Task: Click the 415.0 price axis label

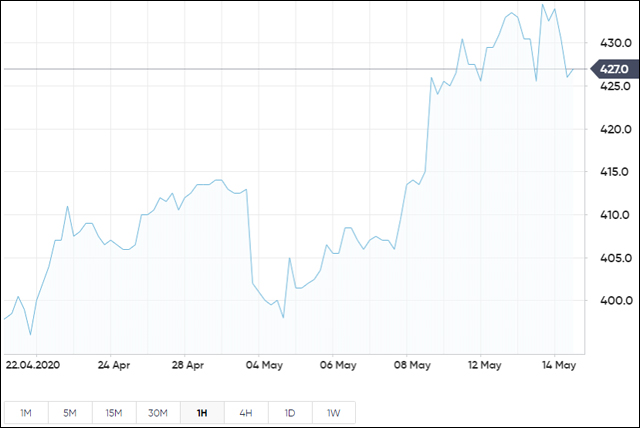Action: pos(614,172)
